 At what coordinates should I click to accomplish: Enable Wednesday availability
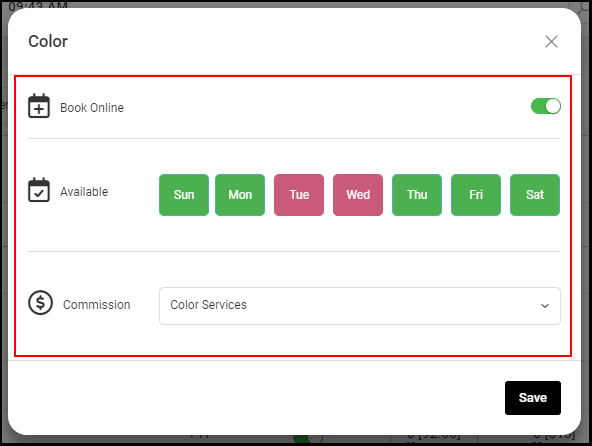click(358, 195)
